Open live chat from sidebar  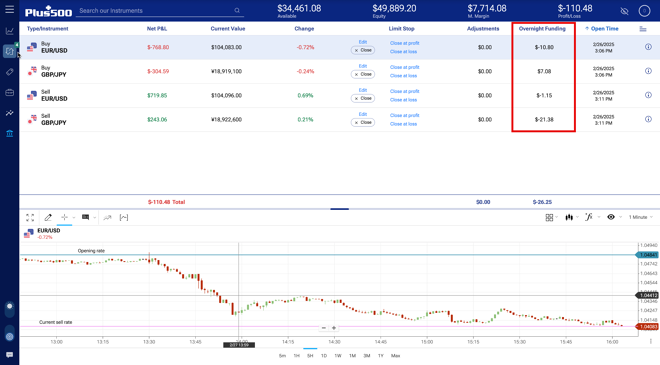[9, 355]
